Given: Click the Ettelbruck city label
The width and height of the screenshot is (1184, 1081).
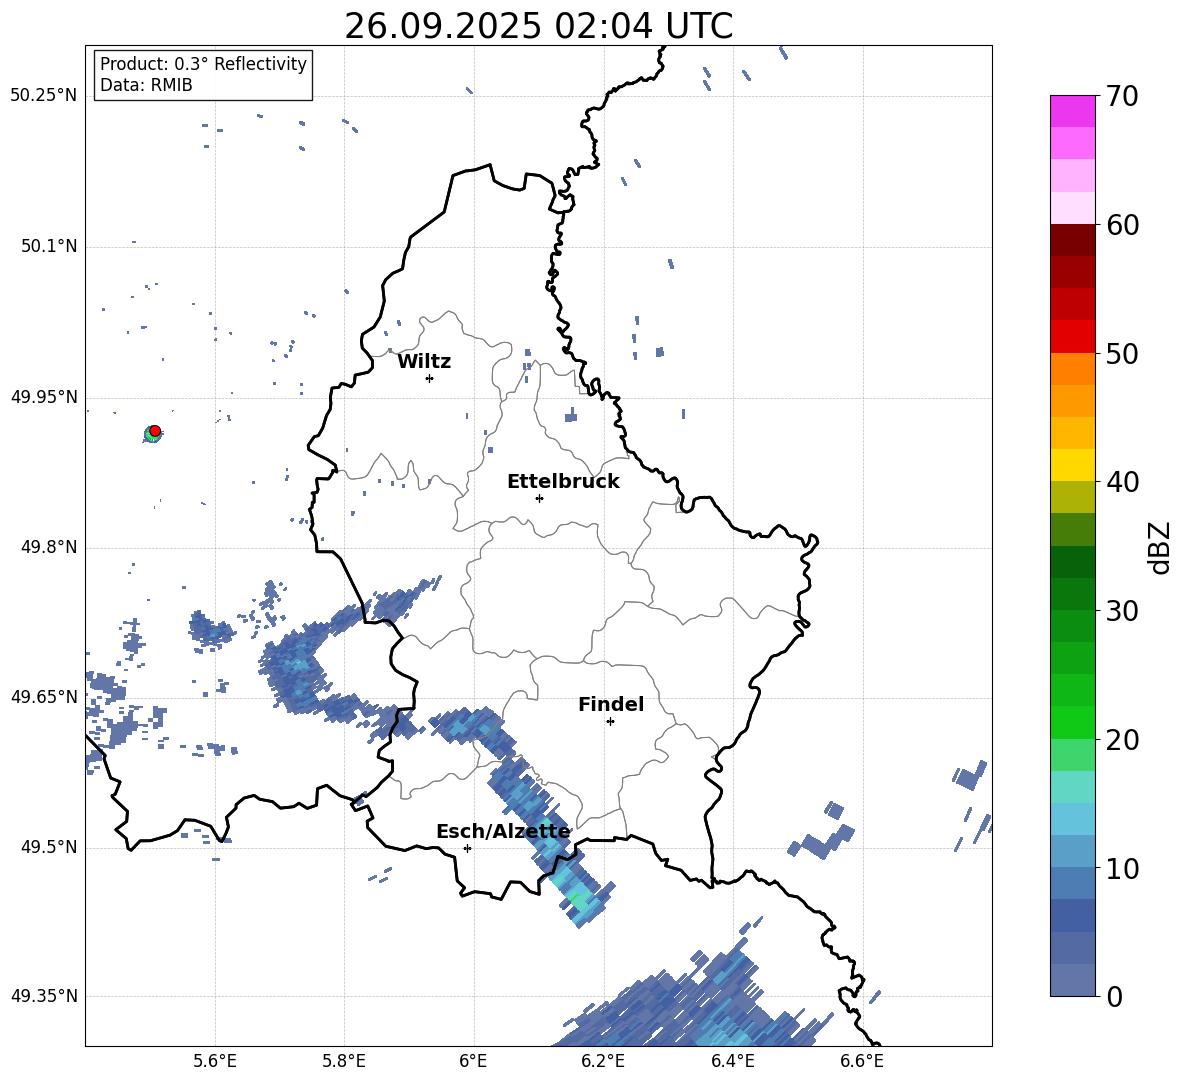Looking at the screenshot, I should (x=563, y=482).
